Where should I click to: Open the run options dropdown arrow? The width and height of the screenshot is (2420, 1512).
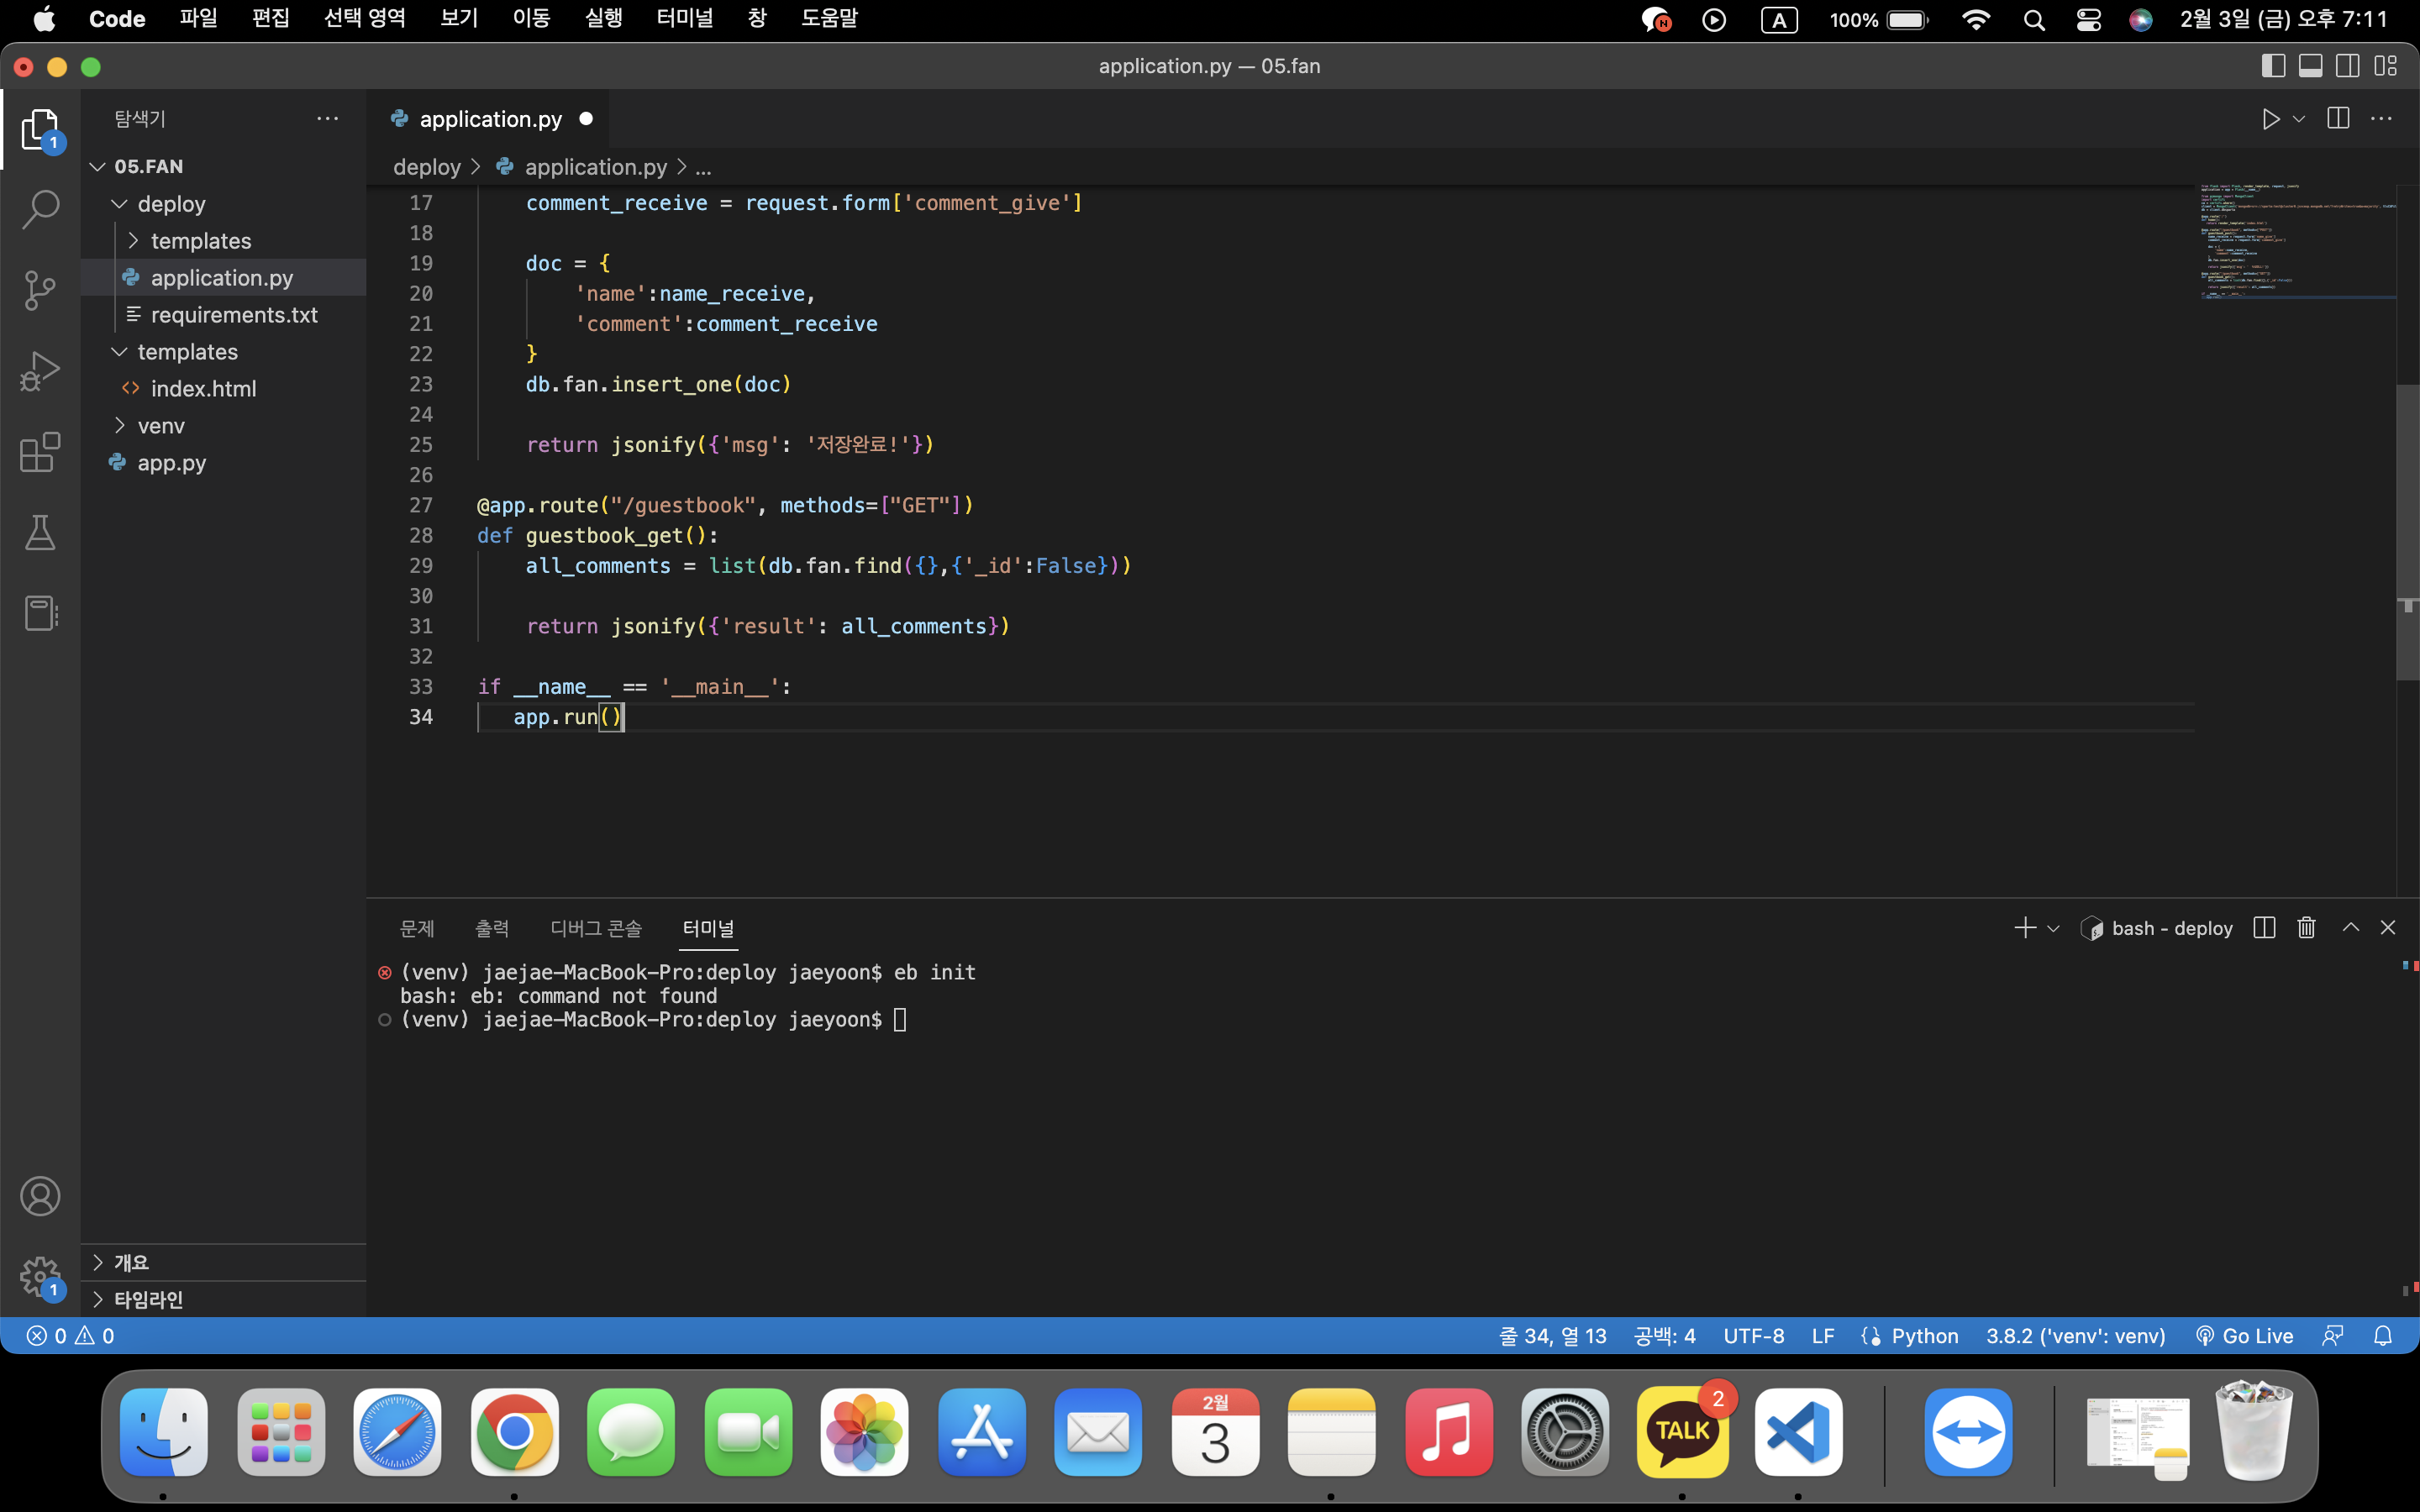(2299, 119)
